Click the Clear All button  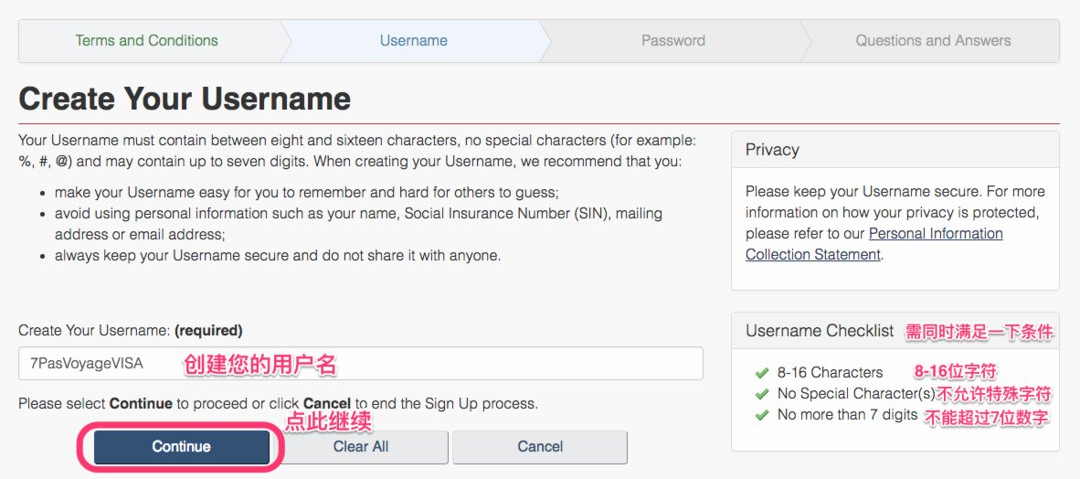pos(360,447)
